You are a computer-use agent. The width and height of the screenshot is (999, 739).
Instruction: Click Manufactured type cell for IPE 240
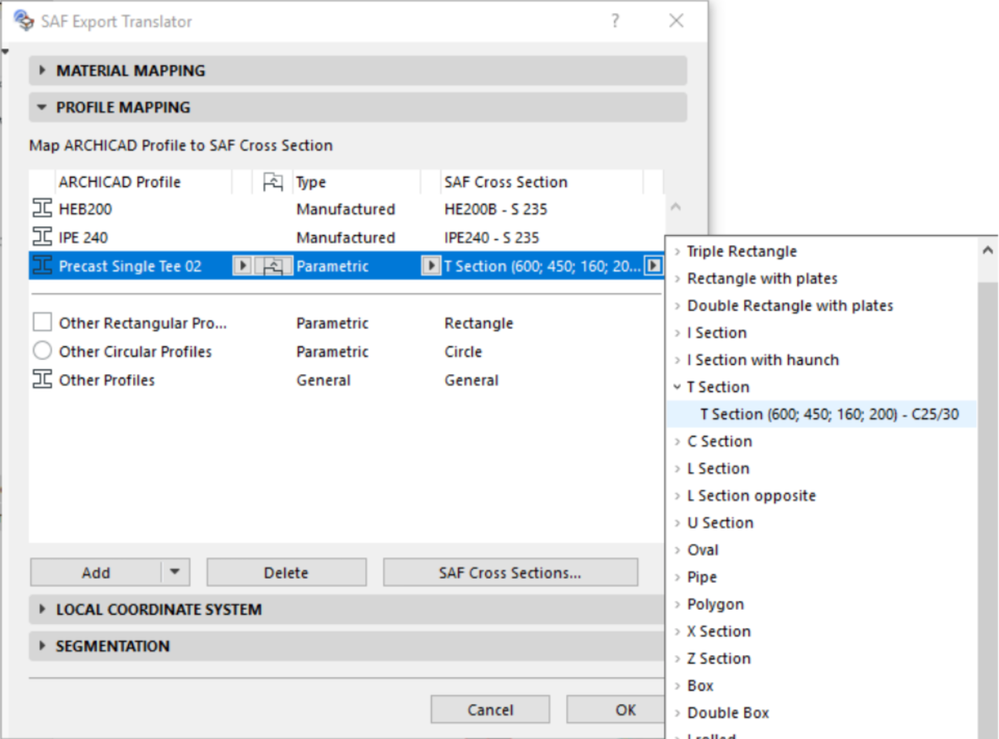pos(345,238)
